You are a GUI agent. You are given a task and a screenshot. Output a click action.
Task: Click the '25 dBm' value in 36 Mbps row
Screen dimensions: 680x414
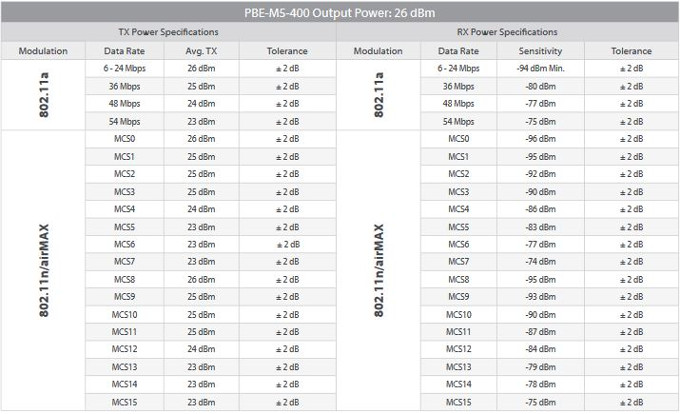[x=201, y=86]
